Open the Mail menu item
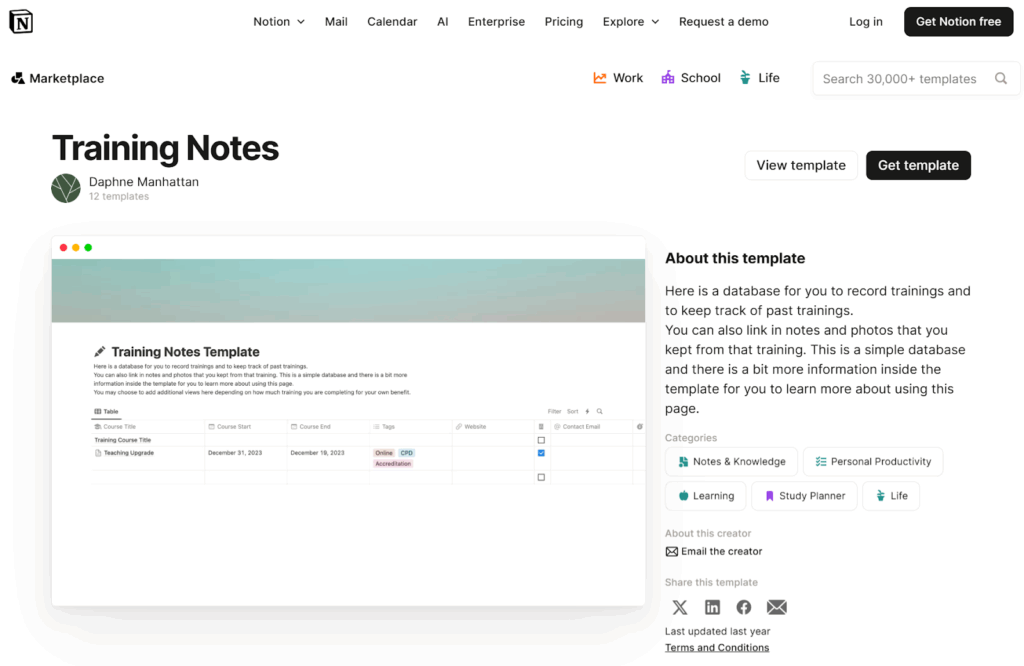The image size is (1024, 666). (x=336, y=22)
